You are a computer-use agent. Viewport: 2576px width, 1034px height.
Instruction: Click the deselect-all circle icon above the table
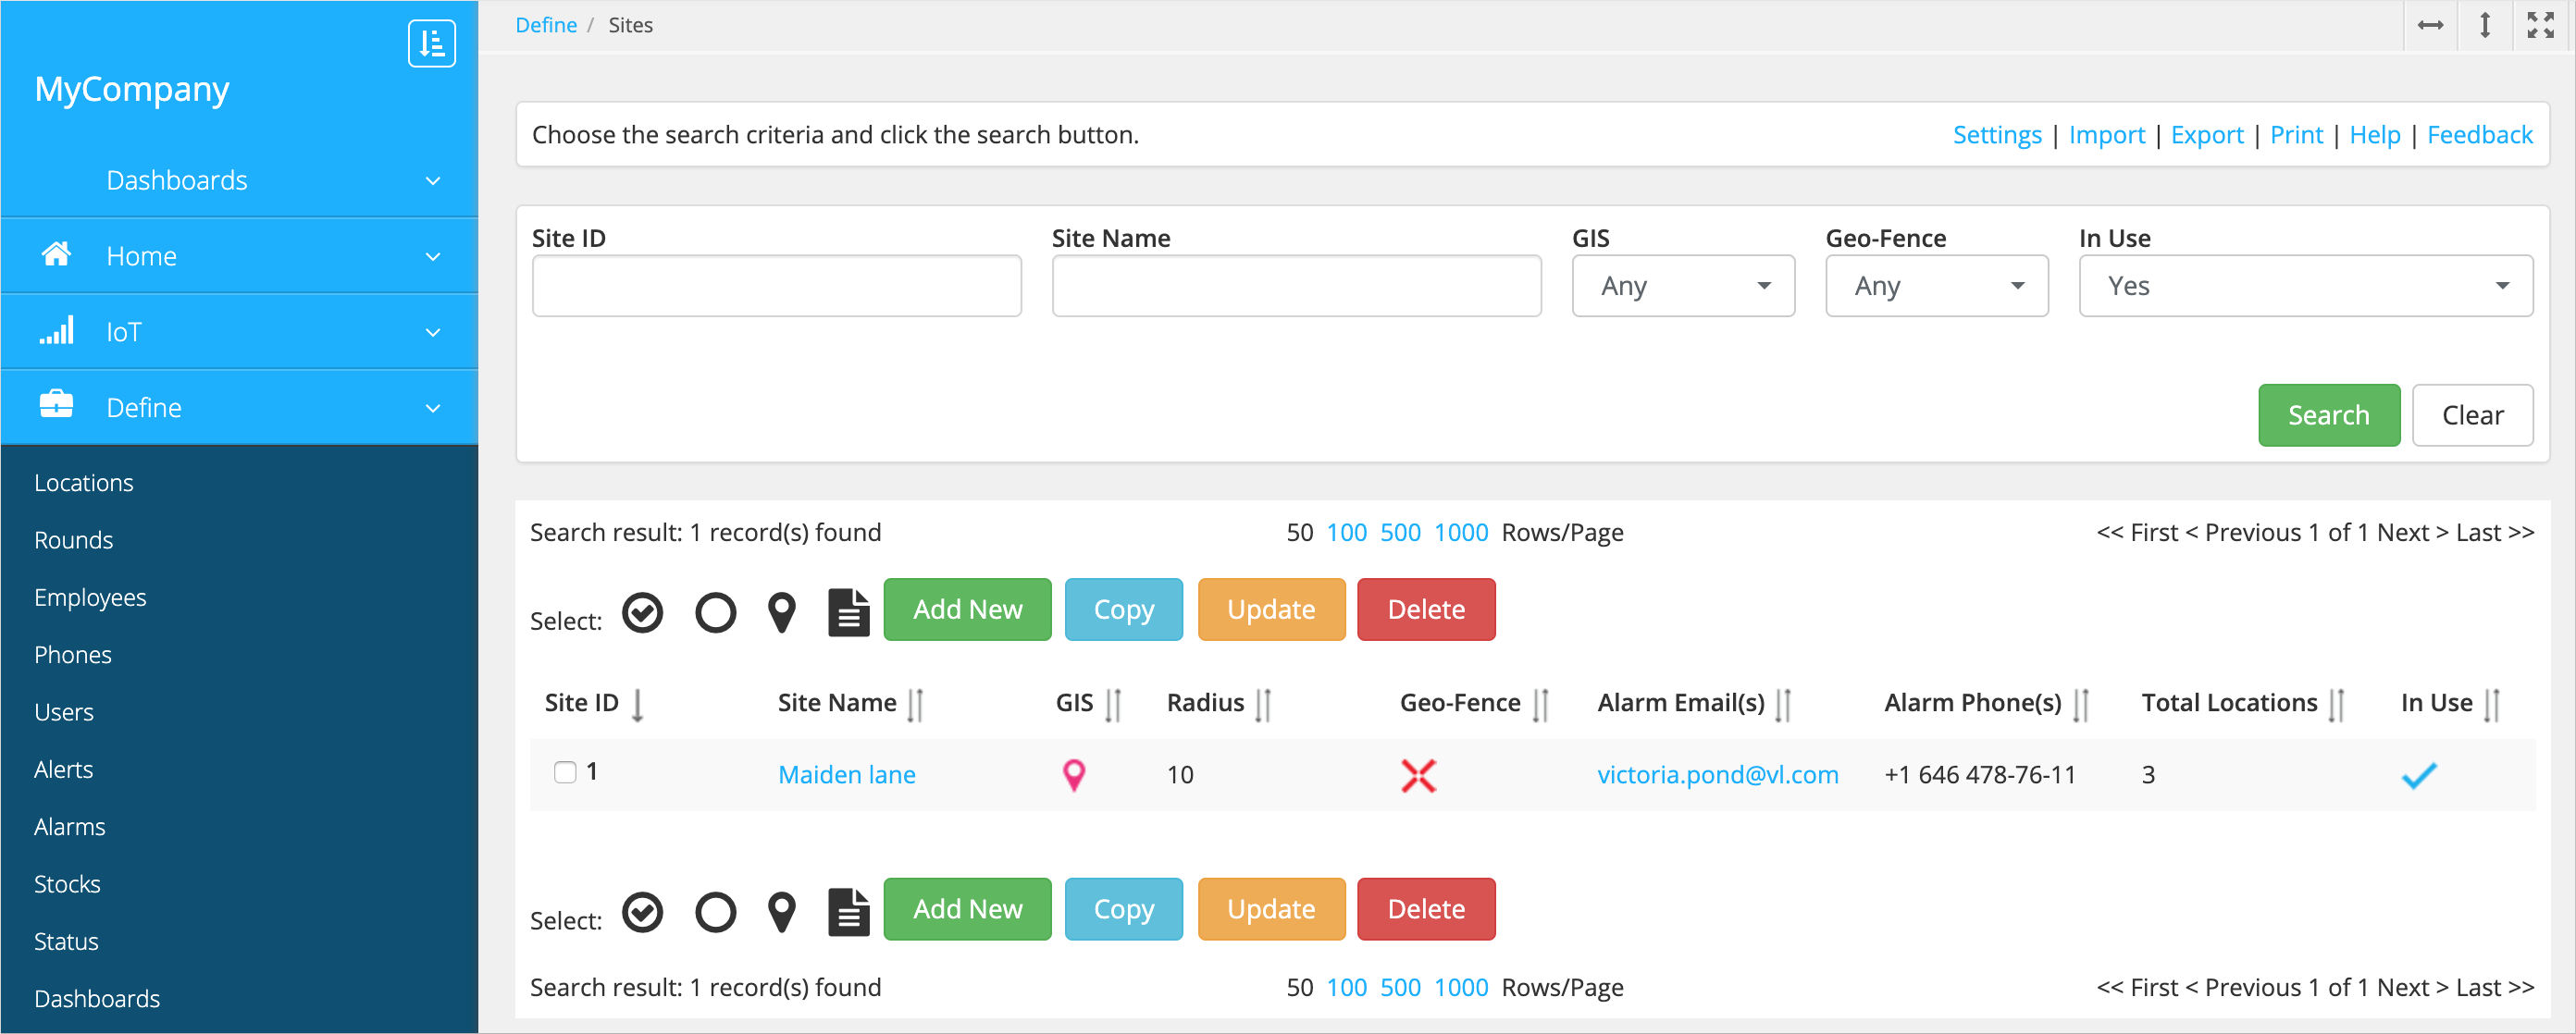tap(715, 612)
